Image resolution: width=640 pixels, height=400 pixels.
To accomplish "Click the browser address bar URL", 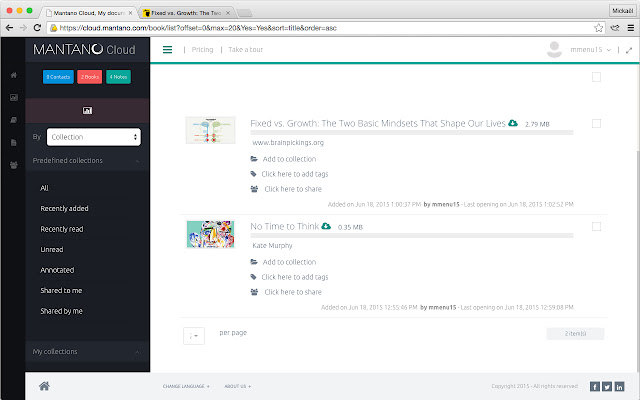I will 198,28.
